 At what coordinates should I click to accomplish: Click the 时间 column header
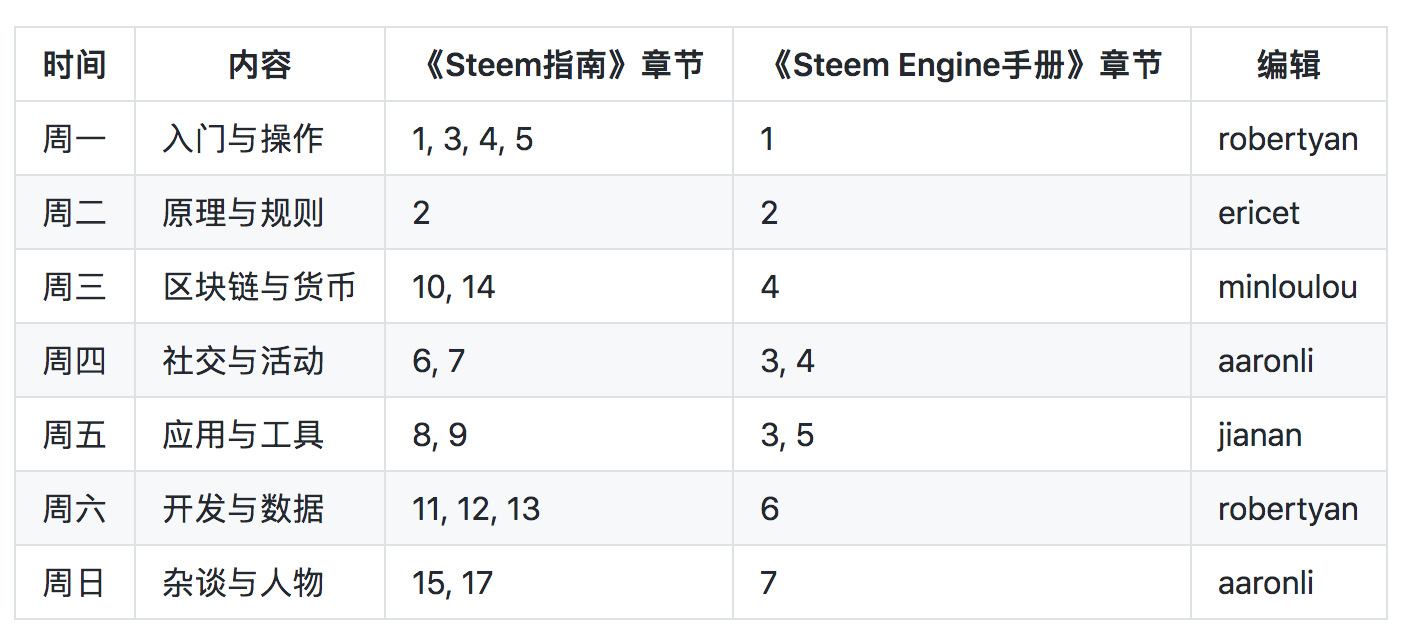(74, 66)
